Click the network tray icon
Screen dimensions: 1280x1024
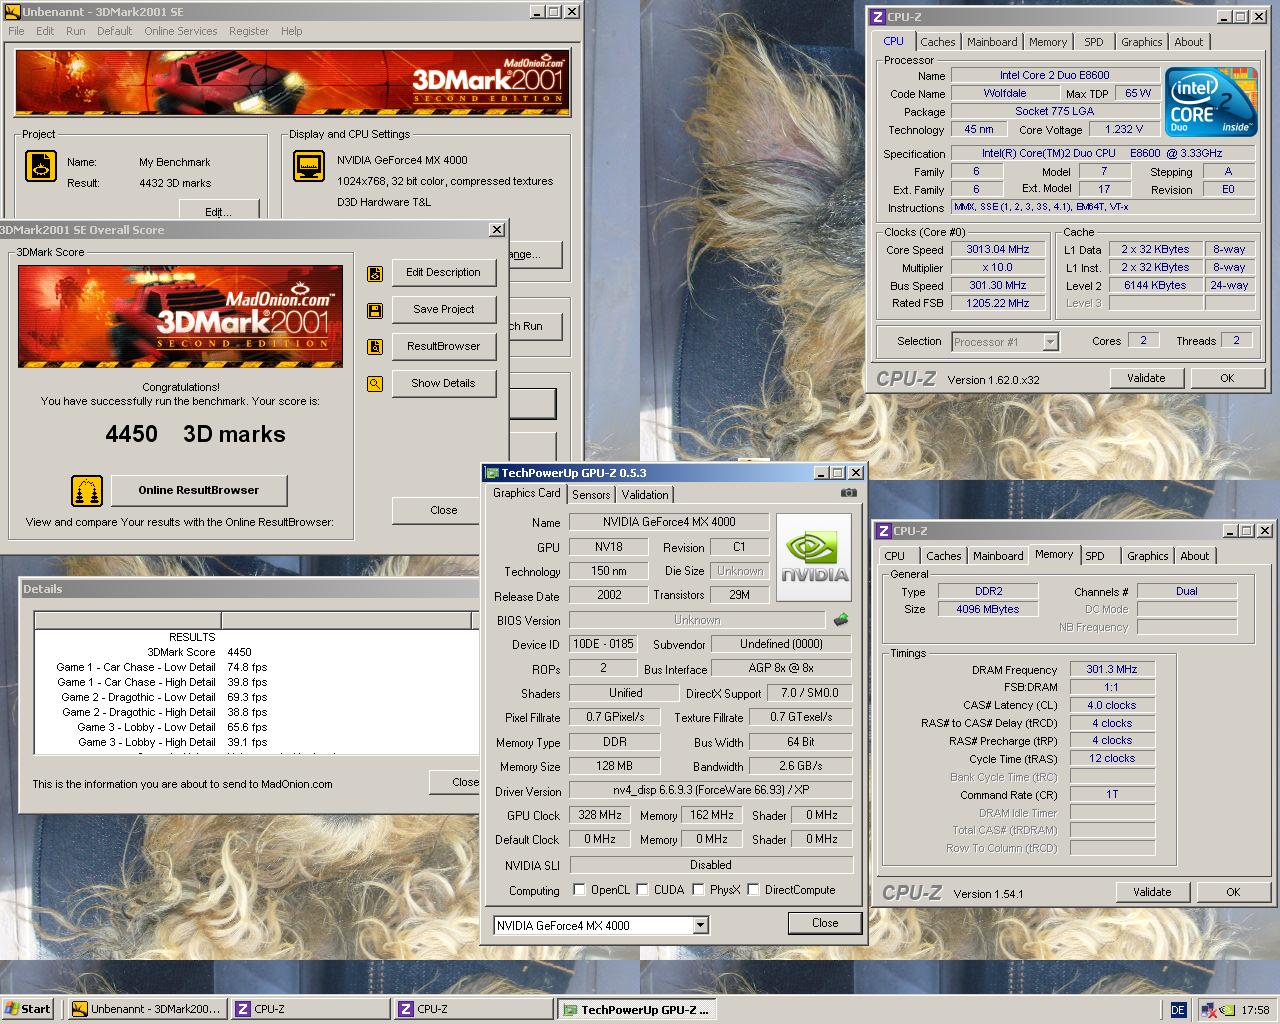[1209, 1010]
